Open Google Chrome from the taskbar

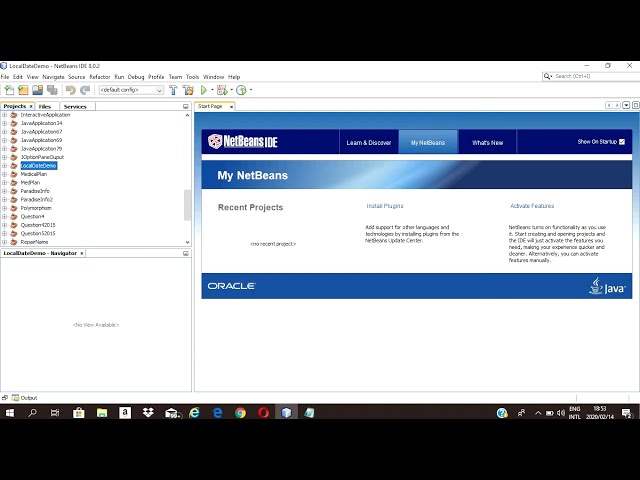[240, 413]
